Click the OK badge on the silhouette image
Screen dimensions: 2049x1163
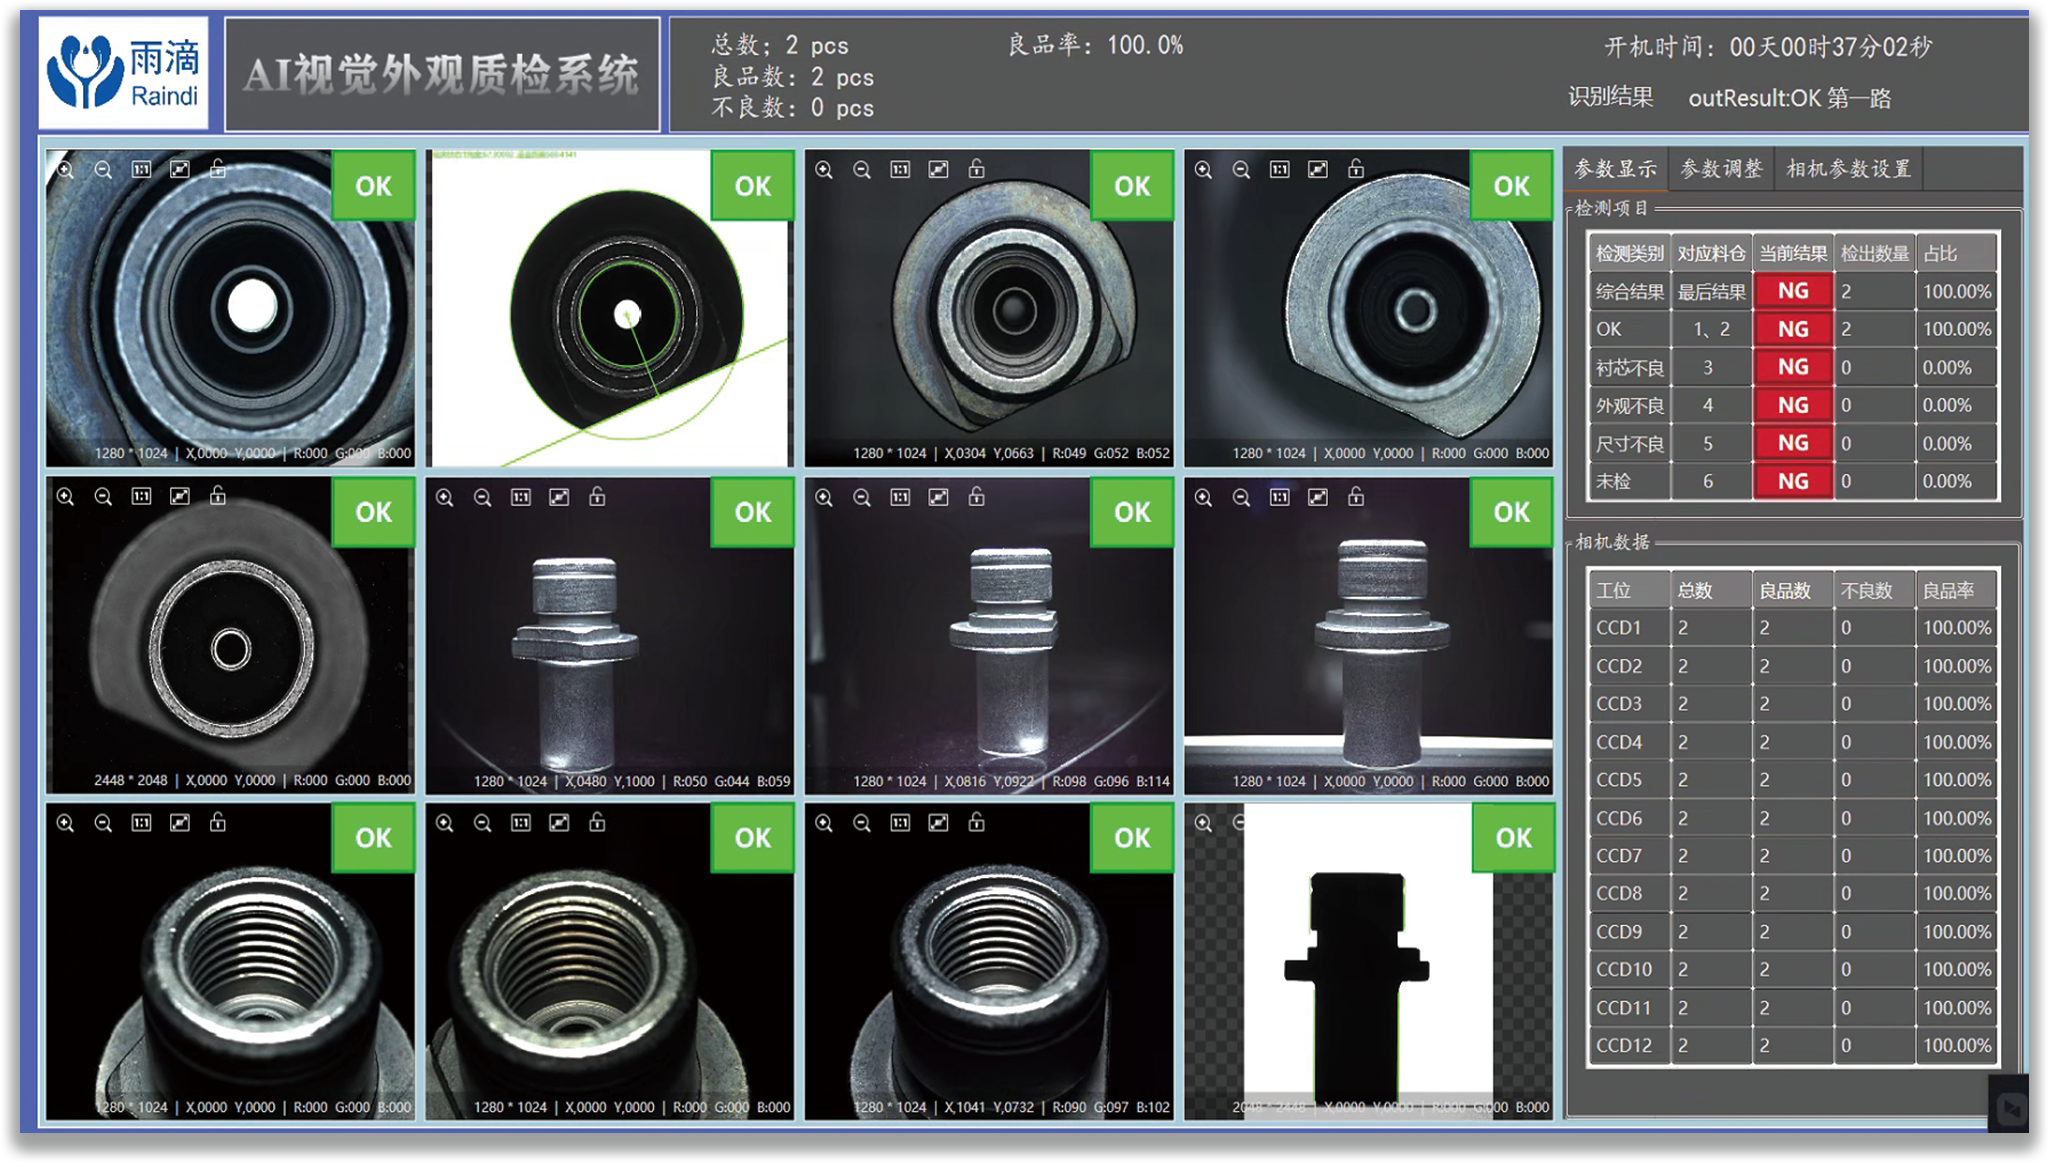pyautogui.click(x=1513, y=837)
